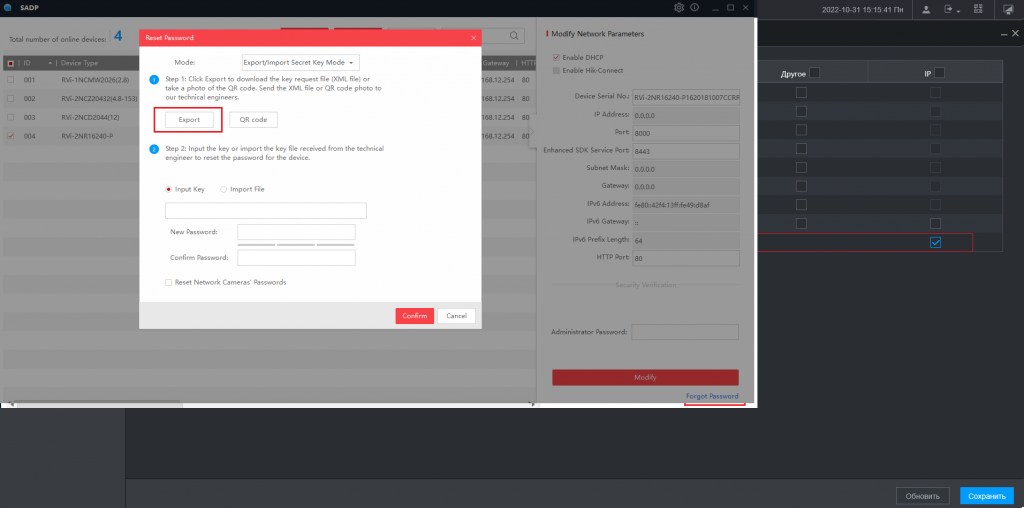Screen dimensions: 1024x508
Task: Expand the Mode dropdown (Export/Import Secret Key)
Action: (301, 62)
